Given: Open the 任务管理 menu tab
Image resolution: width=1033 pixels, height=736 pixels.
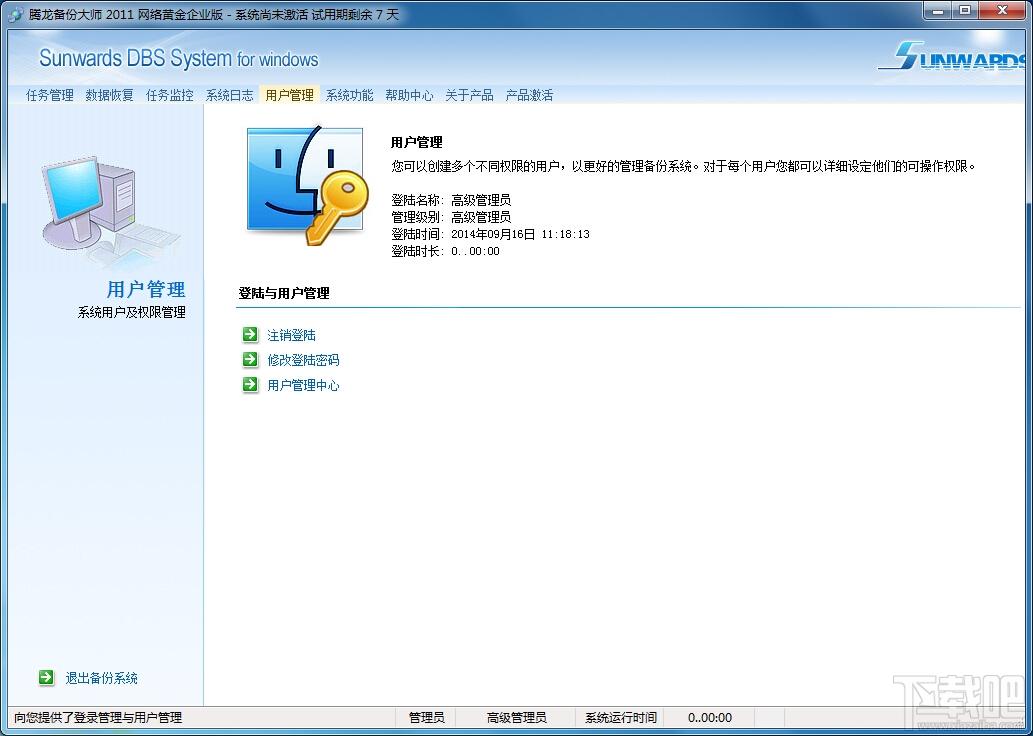Looking at the screenshot, I should (49, 95).
